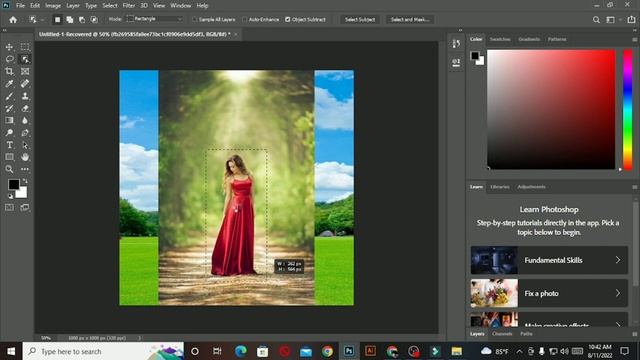Expand the Fundamental Skills tutorials
The height and width of the screenshot is (360, 640).
[549, 260]
